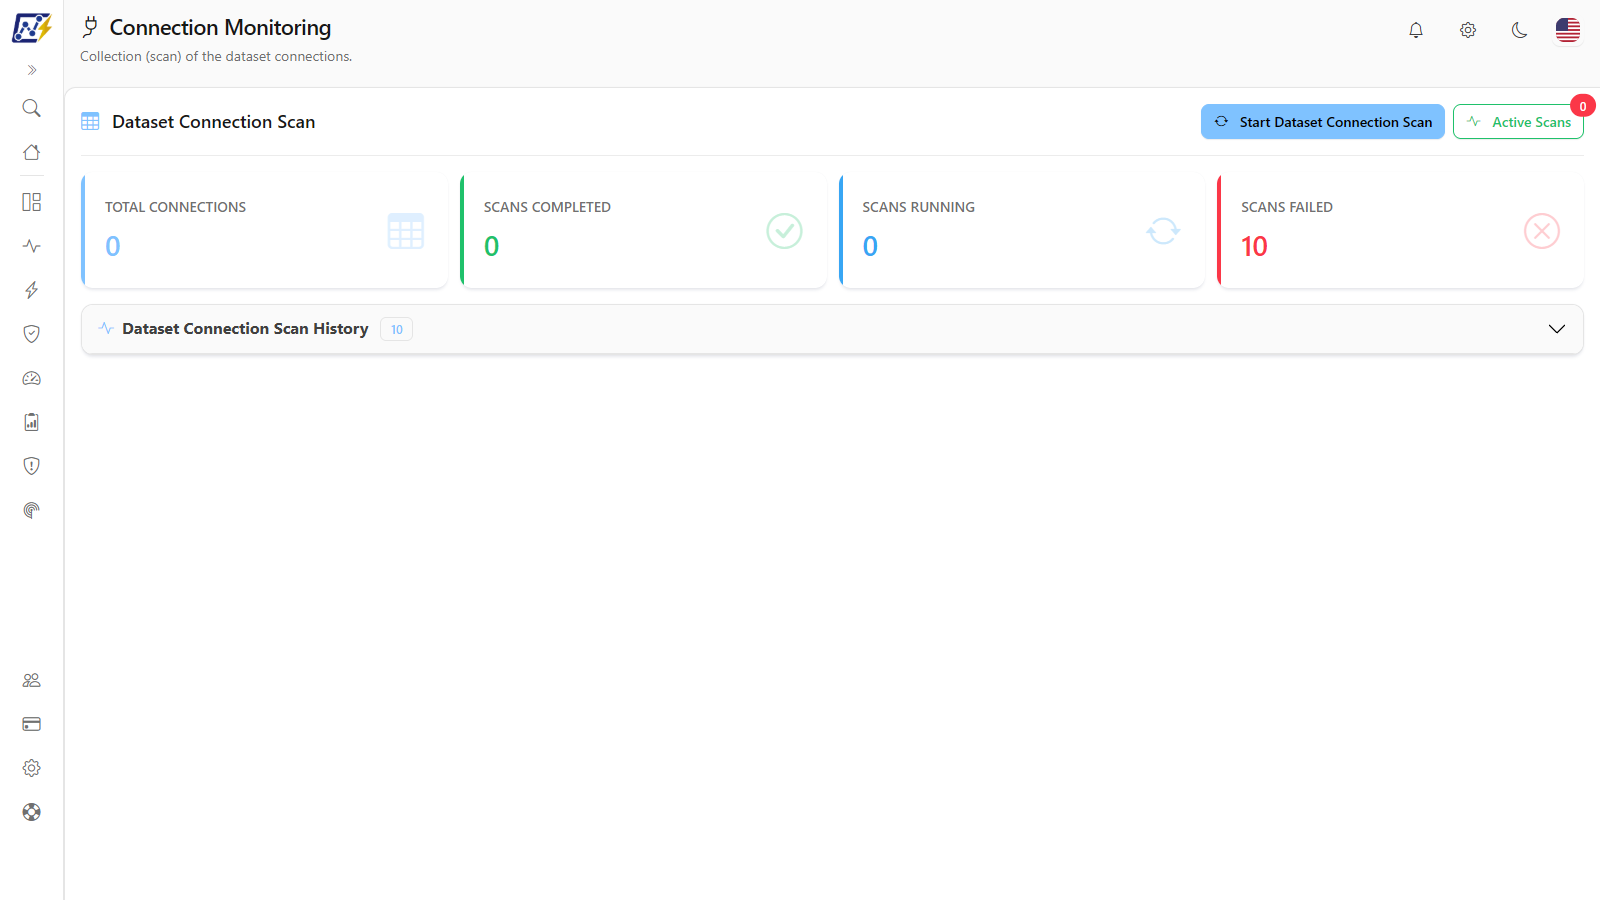Click the lightning bolt sidebar icon

(32, 290)
